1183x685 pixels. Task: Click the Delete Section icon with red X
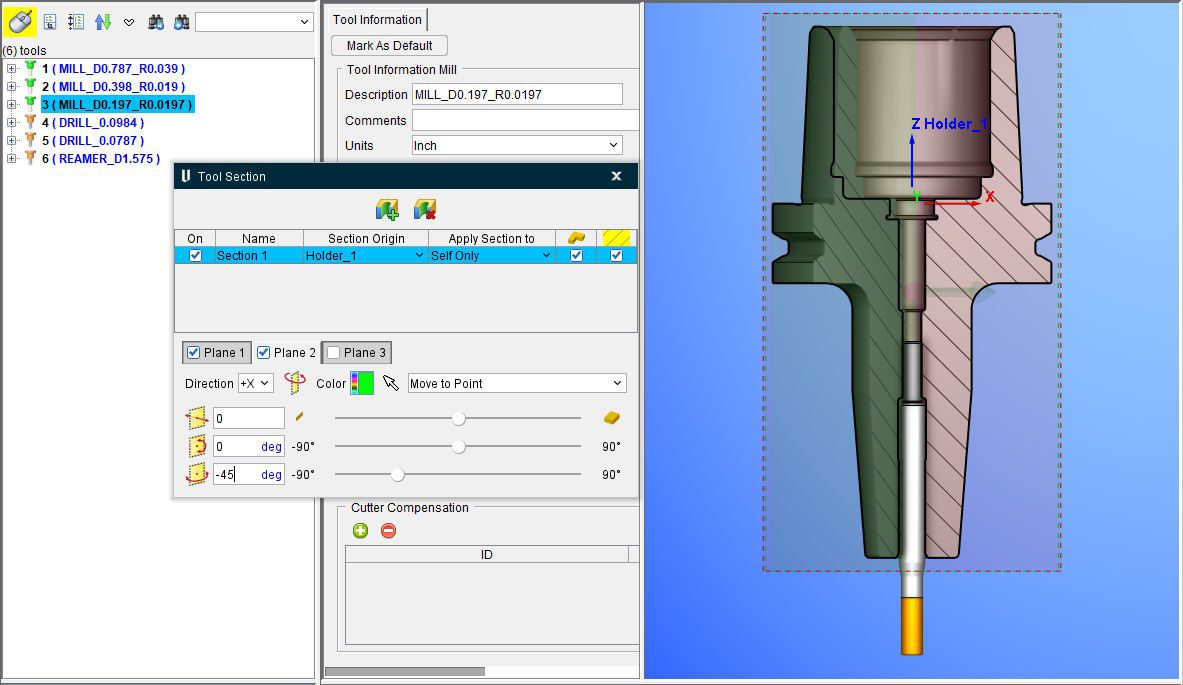(x=425, y=210)
